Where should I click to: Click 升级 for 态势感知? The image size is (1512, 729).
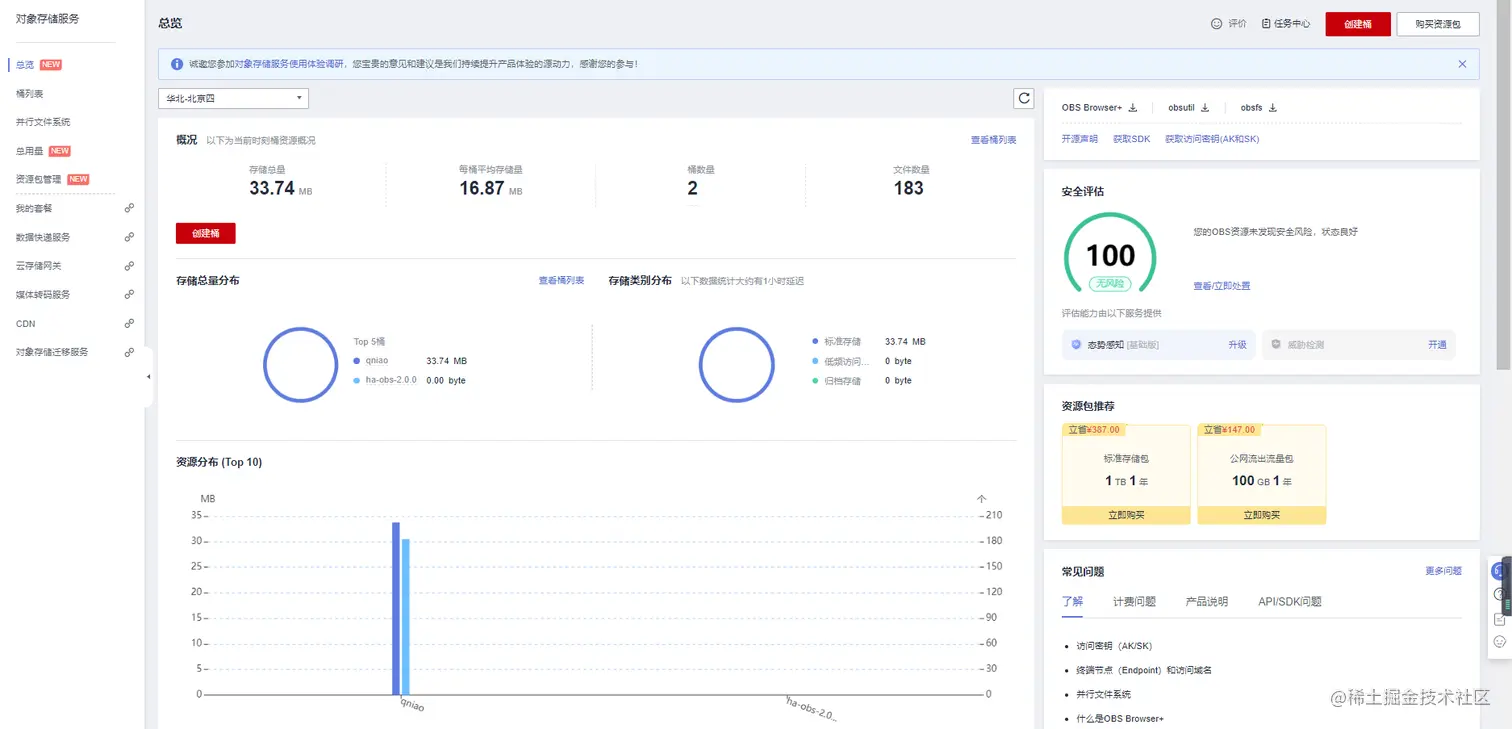tap(1237, 344)
